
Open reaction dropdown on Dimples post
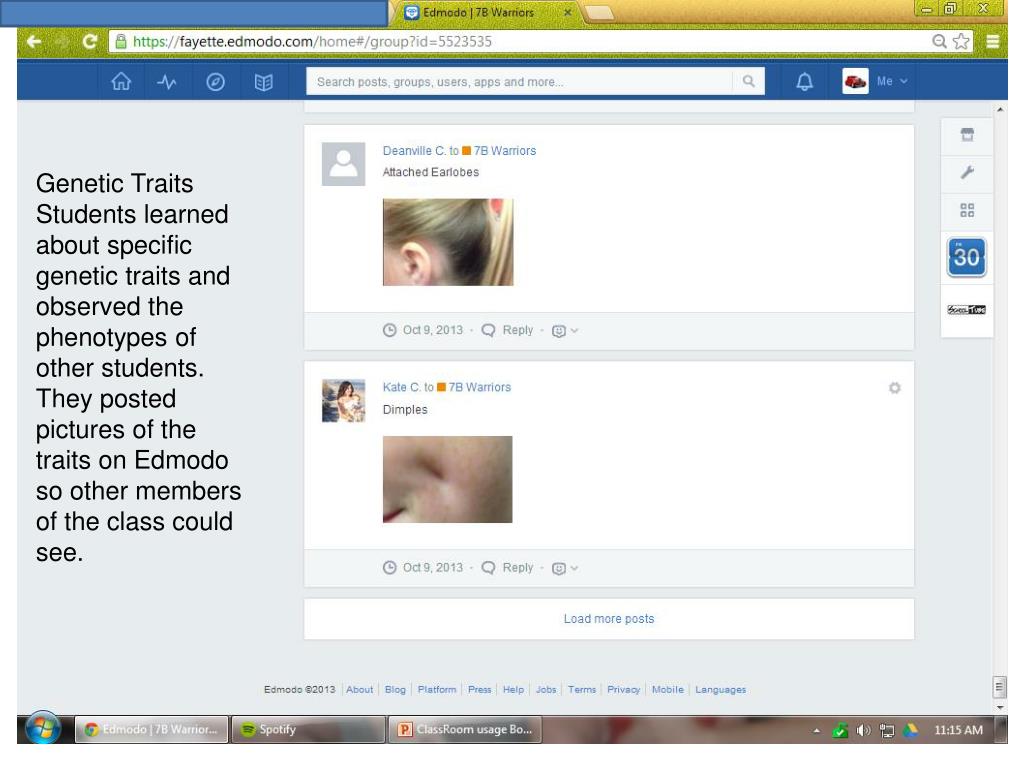565,568
